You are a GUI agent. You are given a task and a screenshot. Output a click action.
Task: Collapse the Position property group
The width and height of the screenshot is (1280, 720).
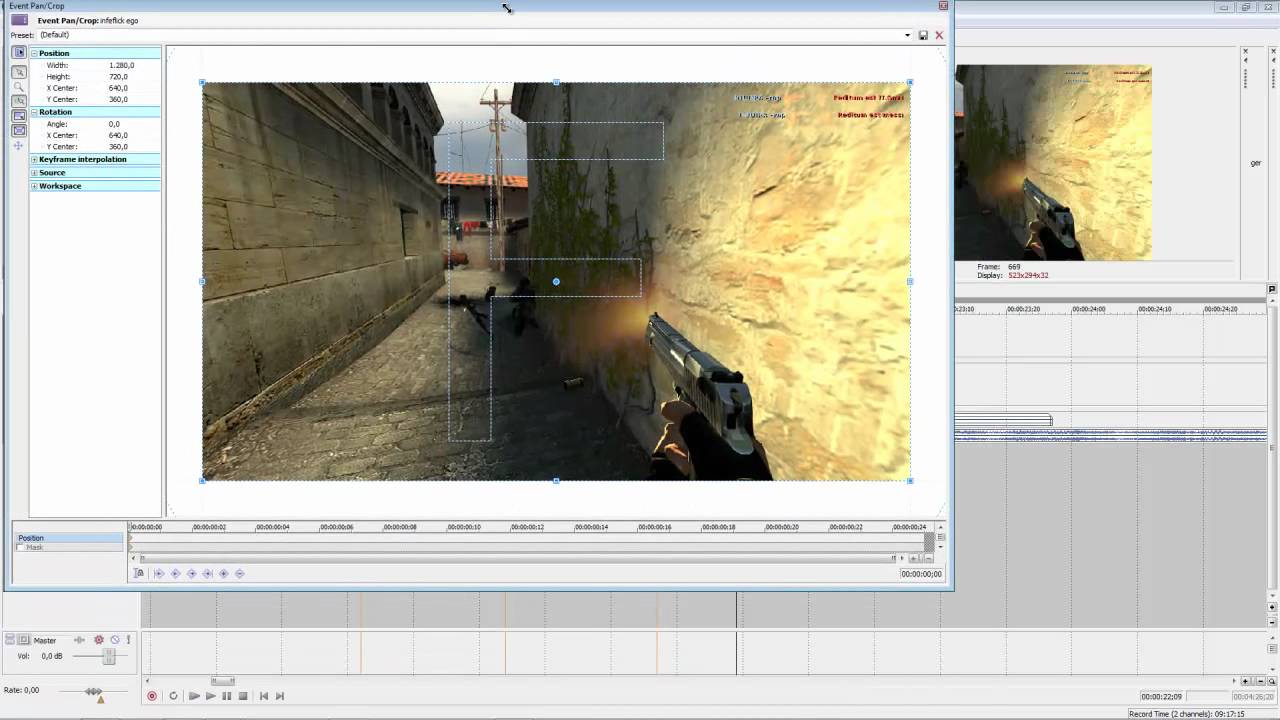coord(34,53)
